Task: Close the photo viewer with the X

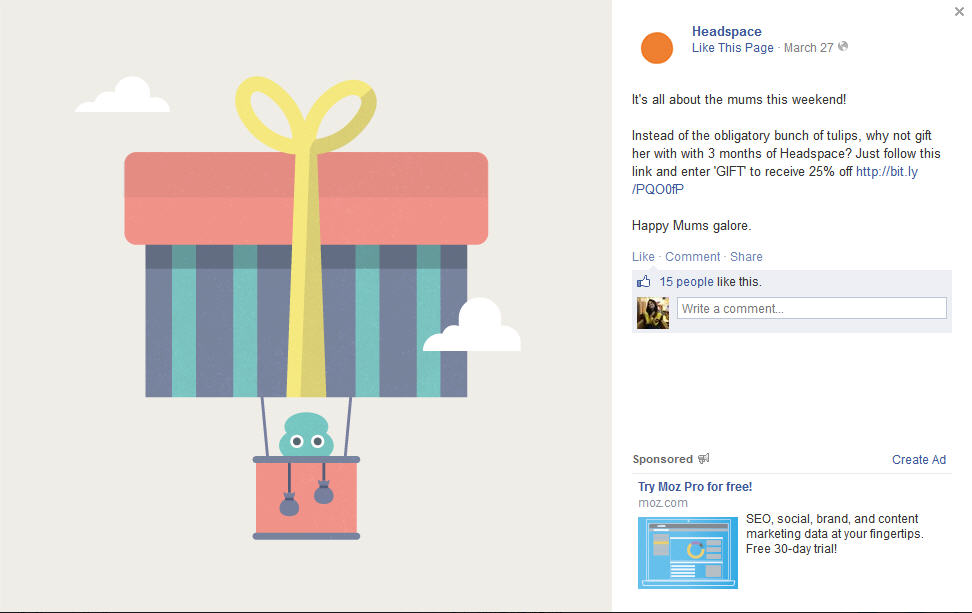Action: pyautogui.click(x=959, y=11)
